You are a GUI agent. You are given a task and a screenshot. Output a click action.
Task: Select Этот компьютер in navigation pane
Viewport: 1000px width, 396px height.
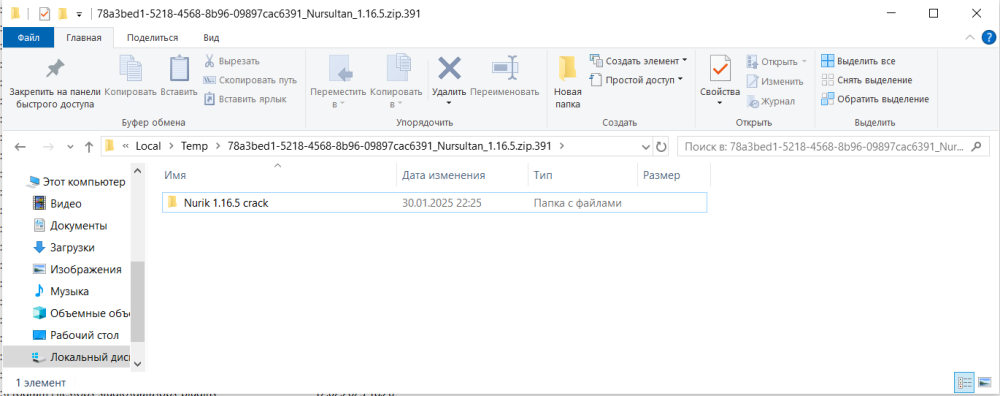77,182
